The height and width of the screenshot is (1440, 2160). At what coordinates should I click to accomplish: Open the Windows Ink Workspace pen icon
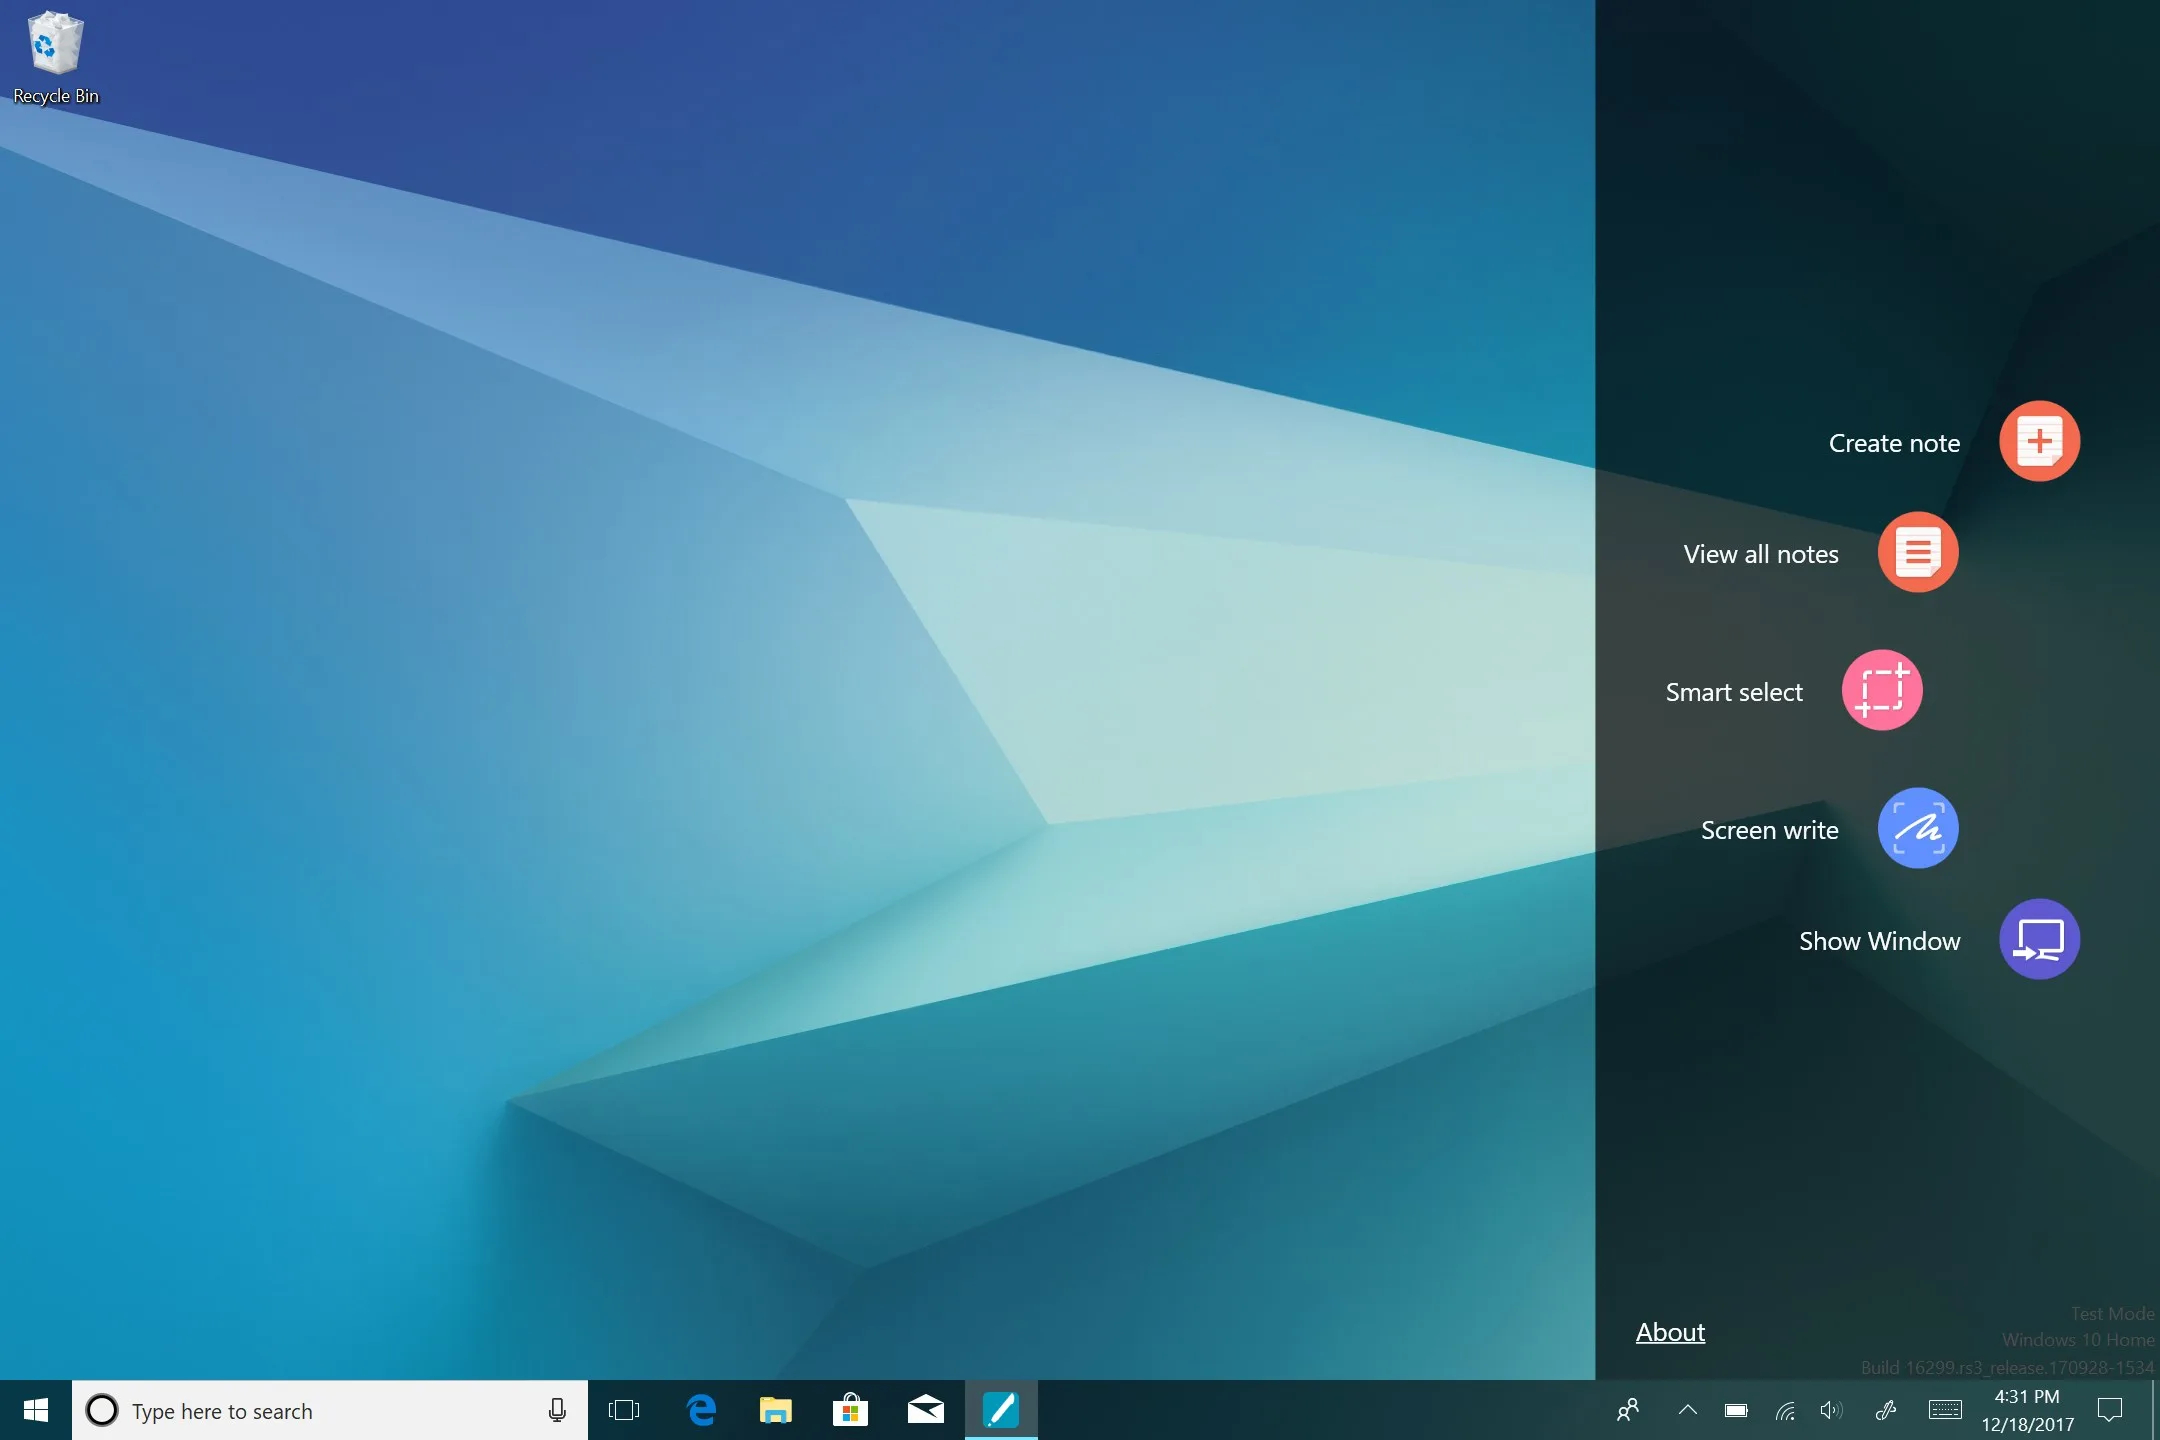[x=1886, y=1410]
